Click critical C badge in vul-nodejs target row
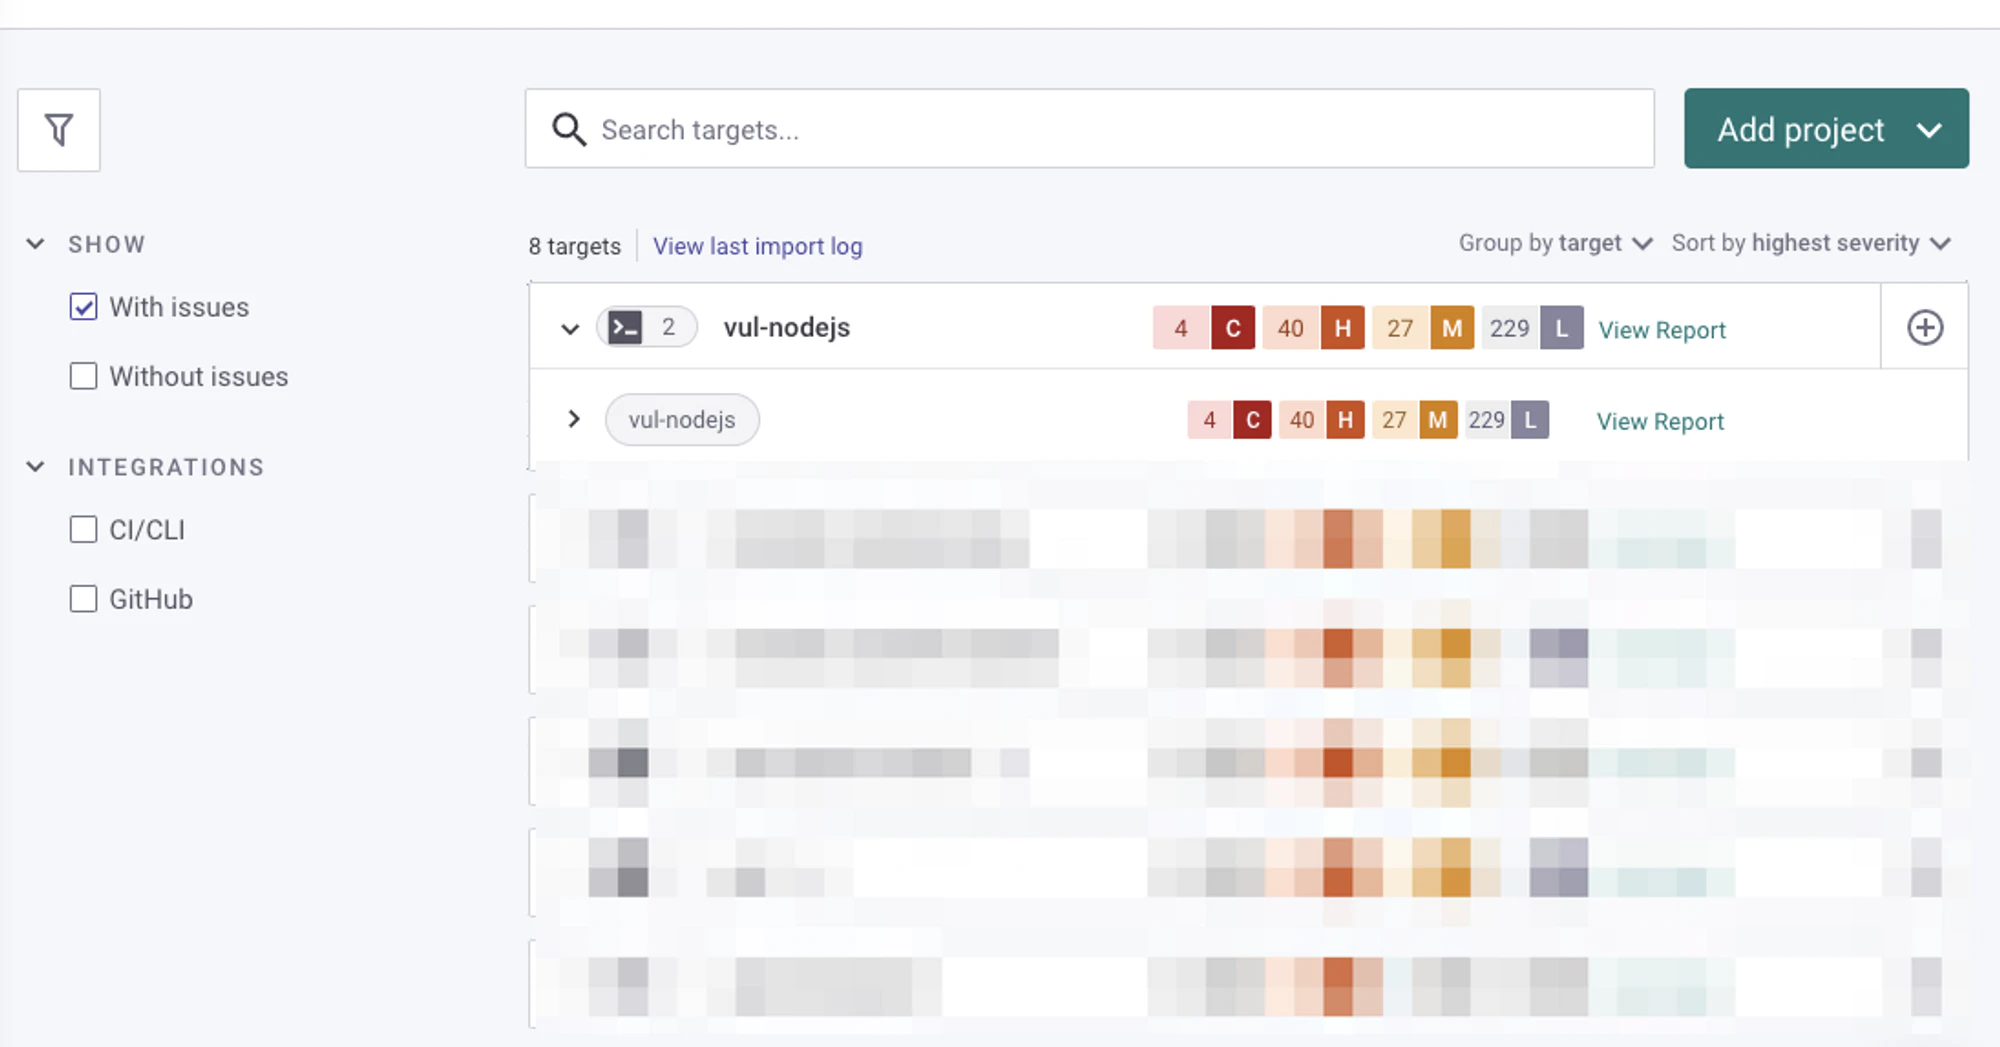 point(1233,328)
